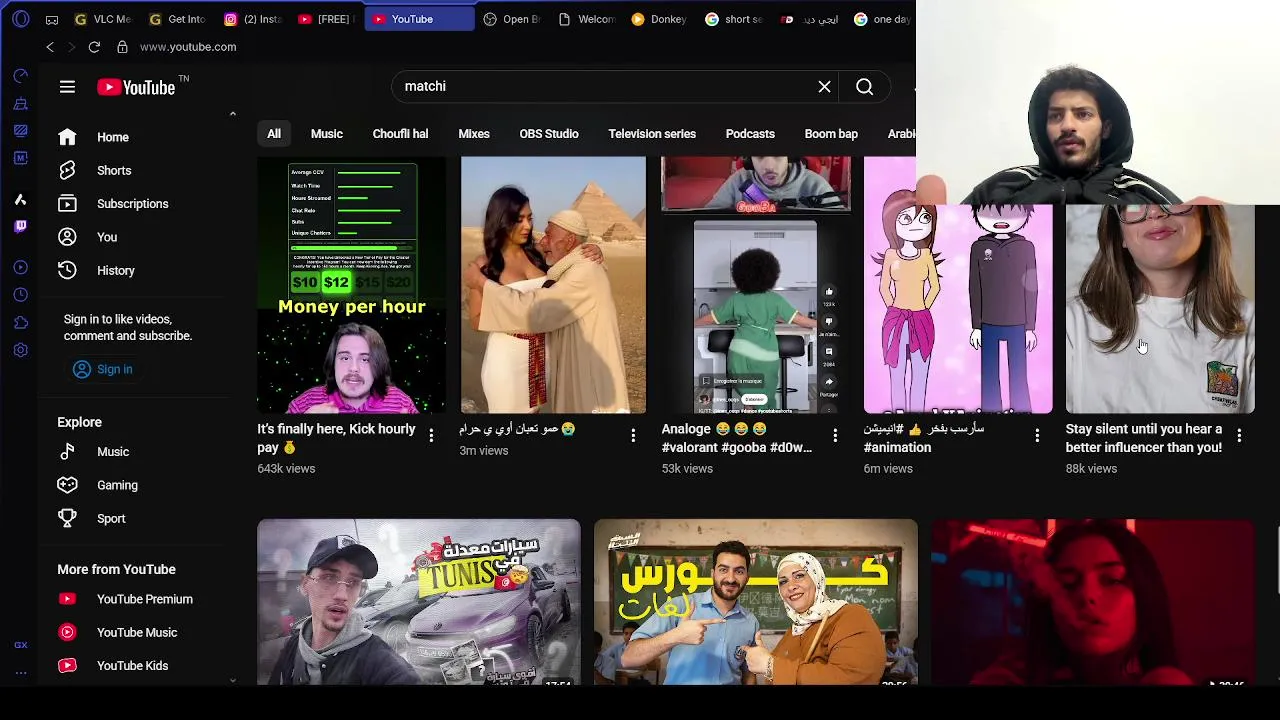This screenshot has height=720, width=1280.
Task: Switch to the 'Get Into' browser tab
Action: (178, 19)
